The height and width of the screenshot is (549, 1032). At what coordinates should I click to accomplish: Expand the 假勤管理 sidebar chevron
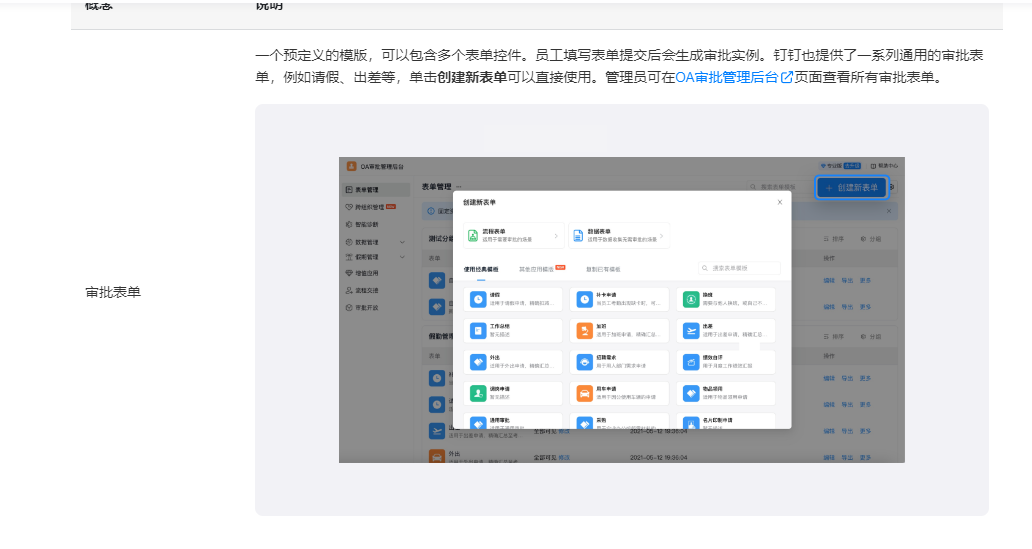click(x=402, y=257)
